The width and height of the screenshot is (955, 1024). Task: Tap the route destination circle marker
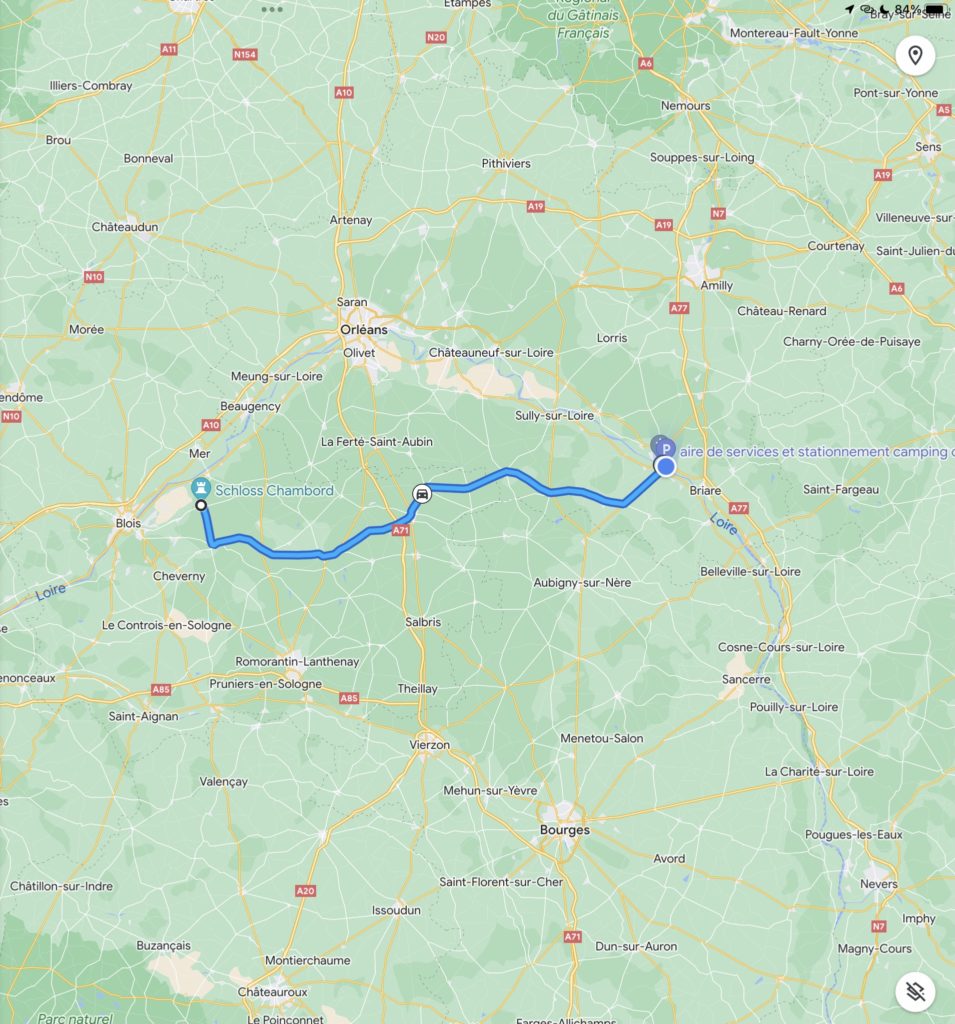pyautogui.click(x=201, y=505)
